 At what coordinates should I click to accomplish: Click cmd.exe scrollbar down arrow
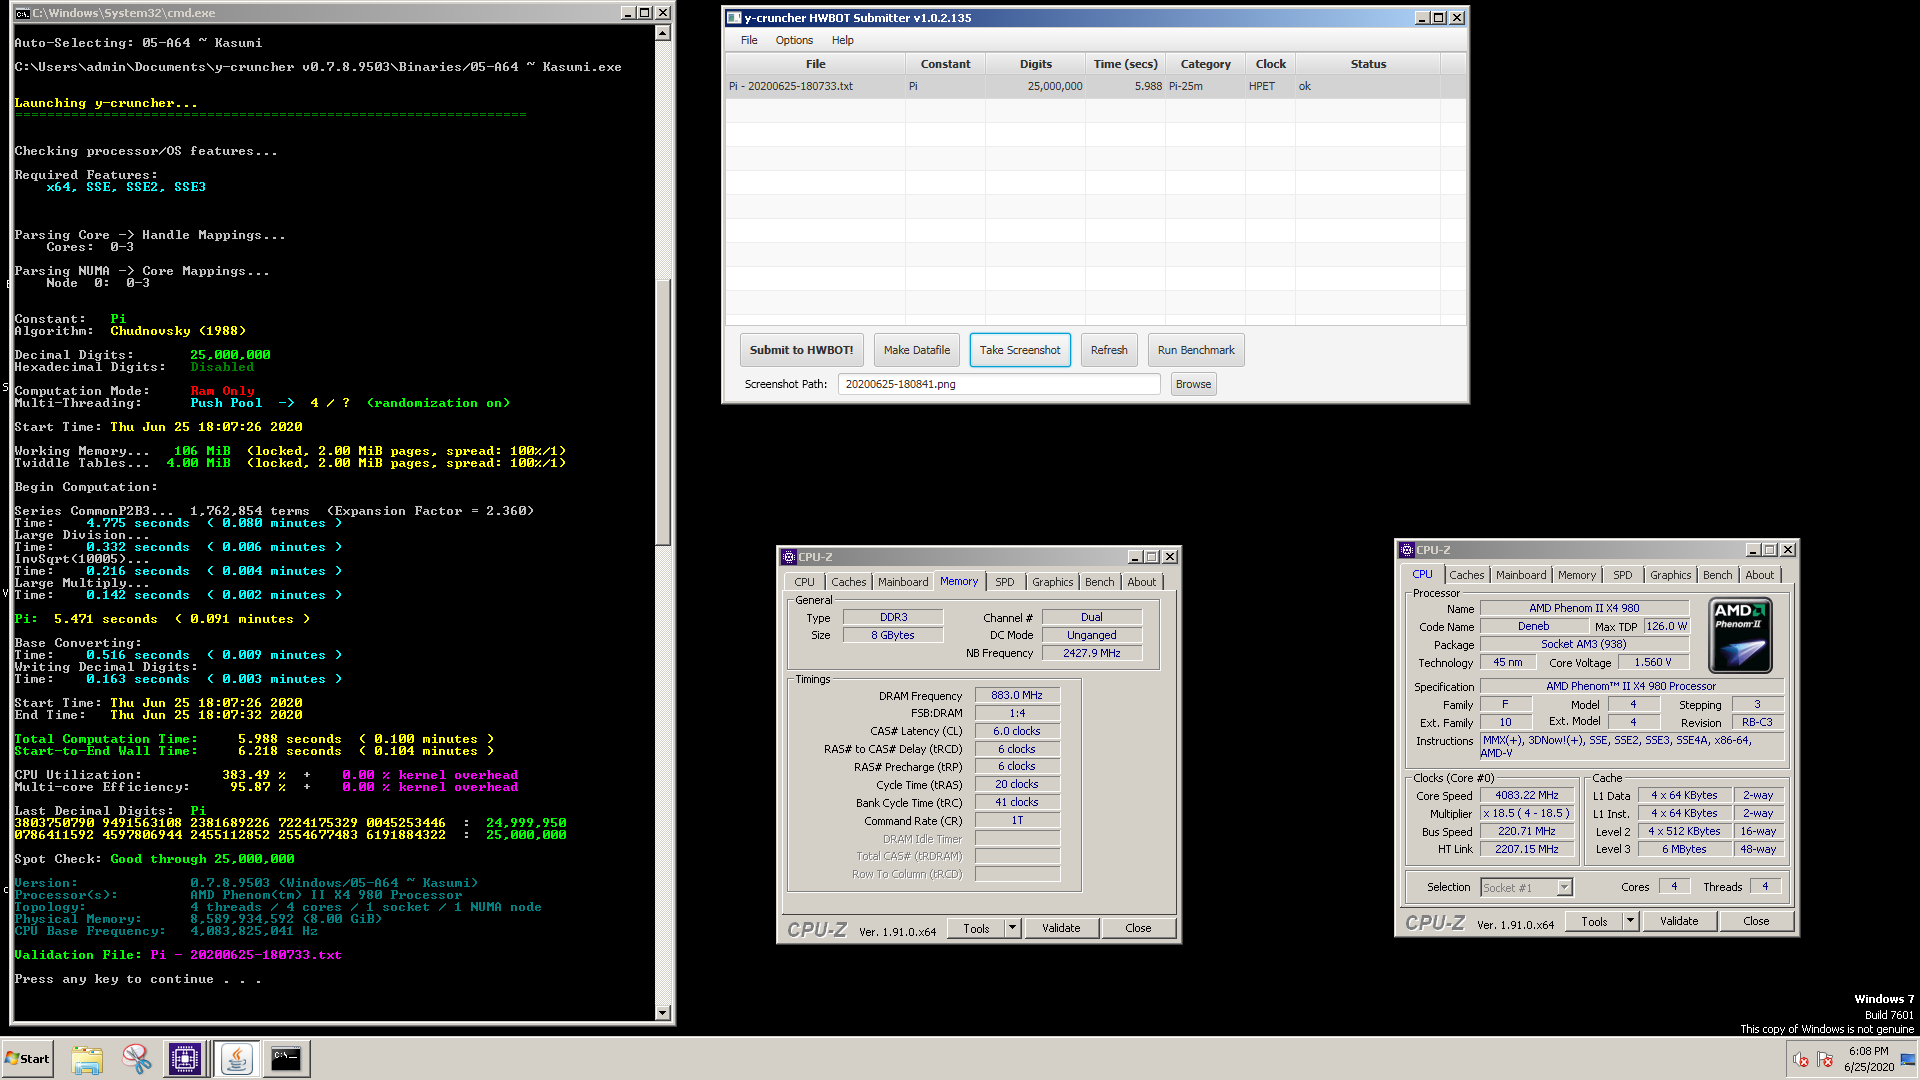coord(662,1012)
